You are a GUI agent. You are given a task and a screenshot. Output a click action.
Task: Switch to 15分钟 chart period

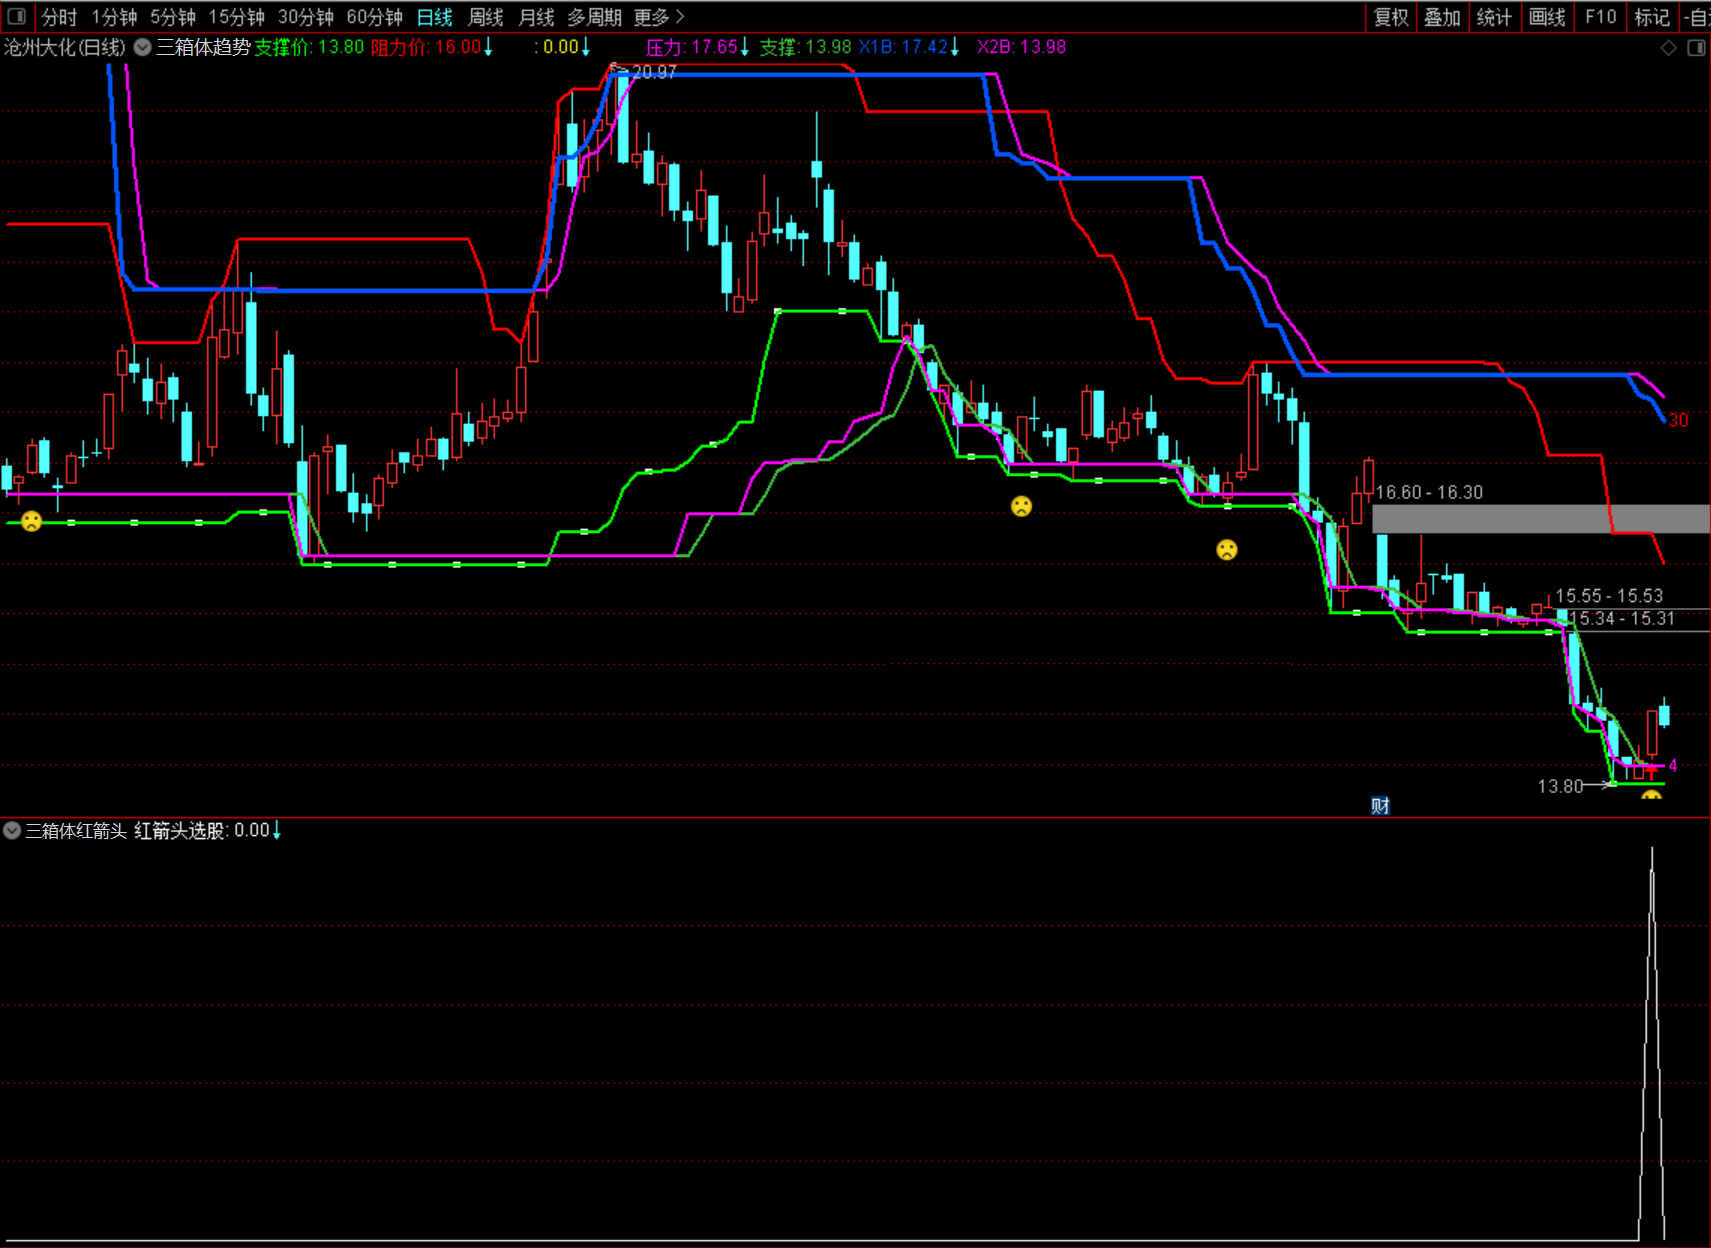tap(236, 17)
